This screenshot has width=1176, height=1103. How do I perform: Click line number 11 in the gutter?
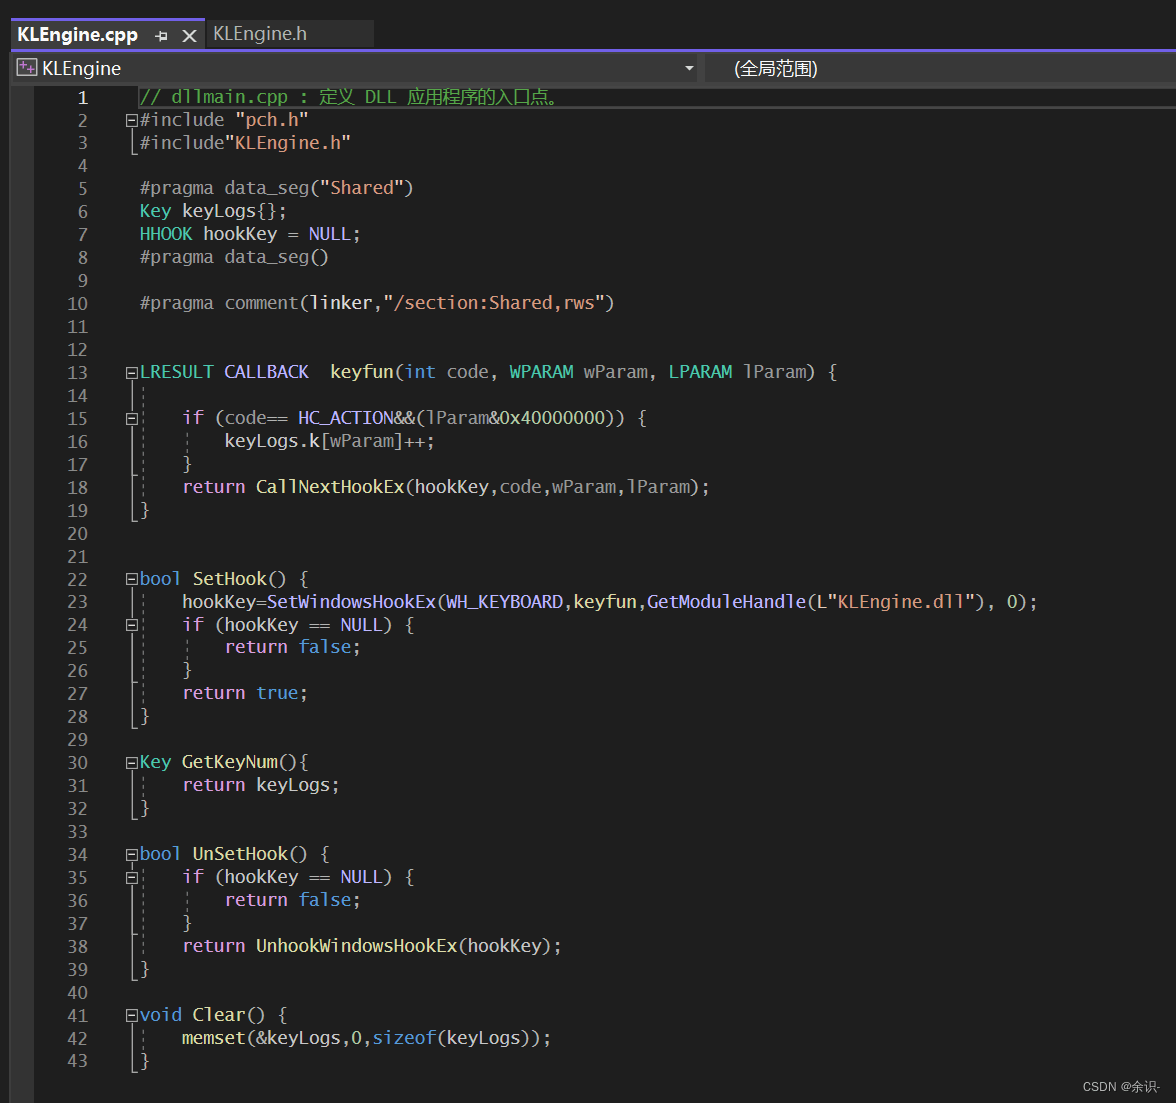click(x=77, y=327)
